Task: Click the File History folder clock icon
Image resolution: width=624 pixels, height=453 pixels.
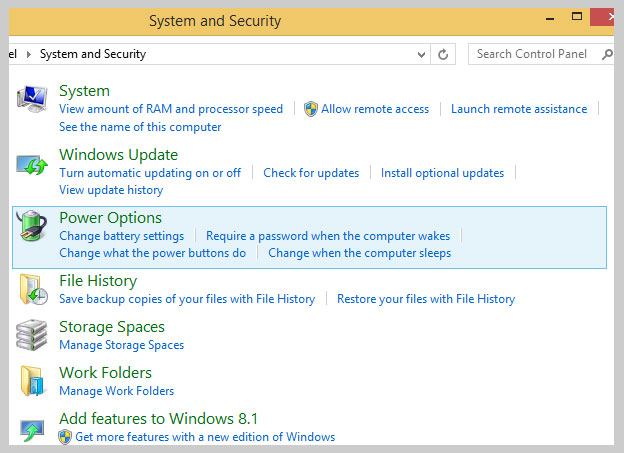Action: coord(34,289)
